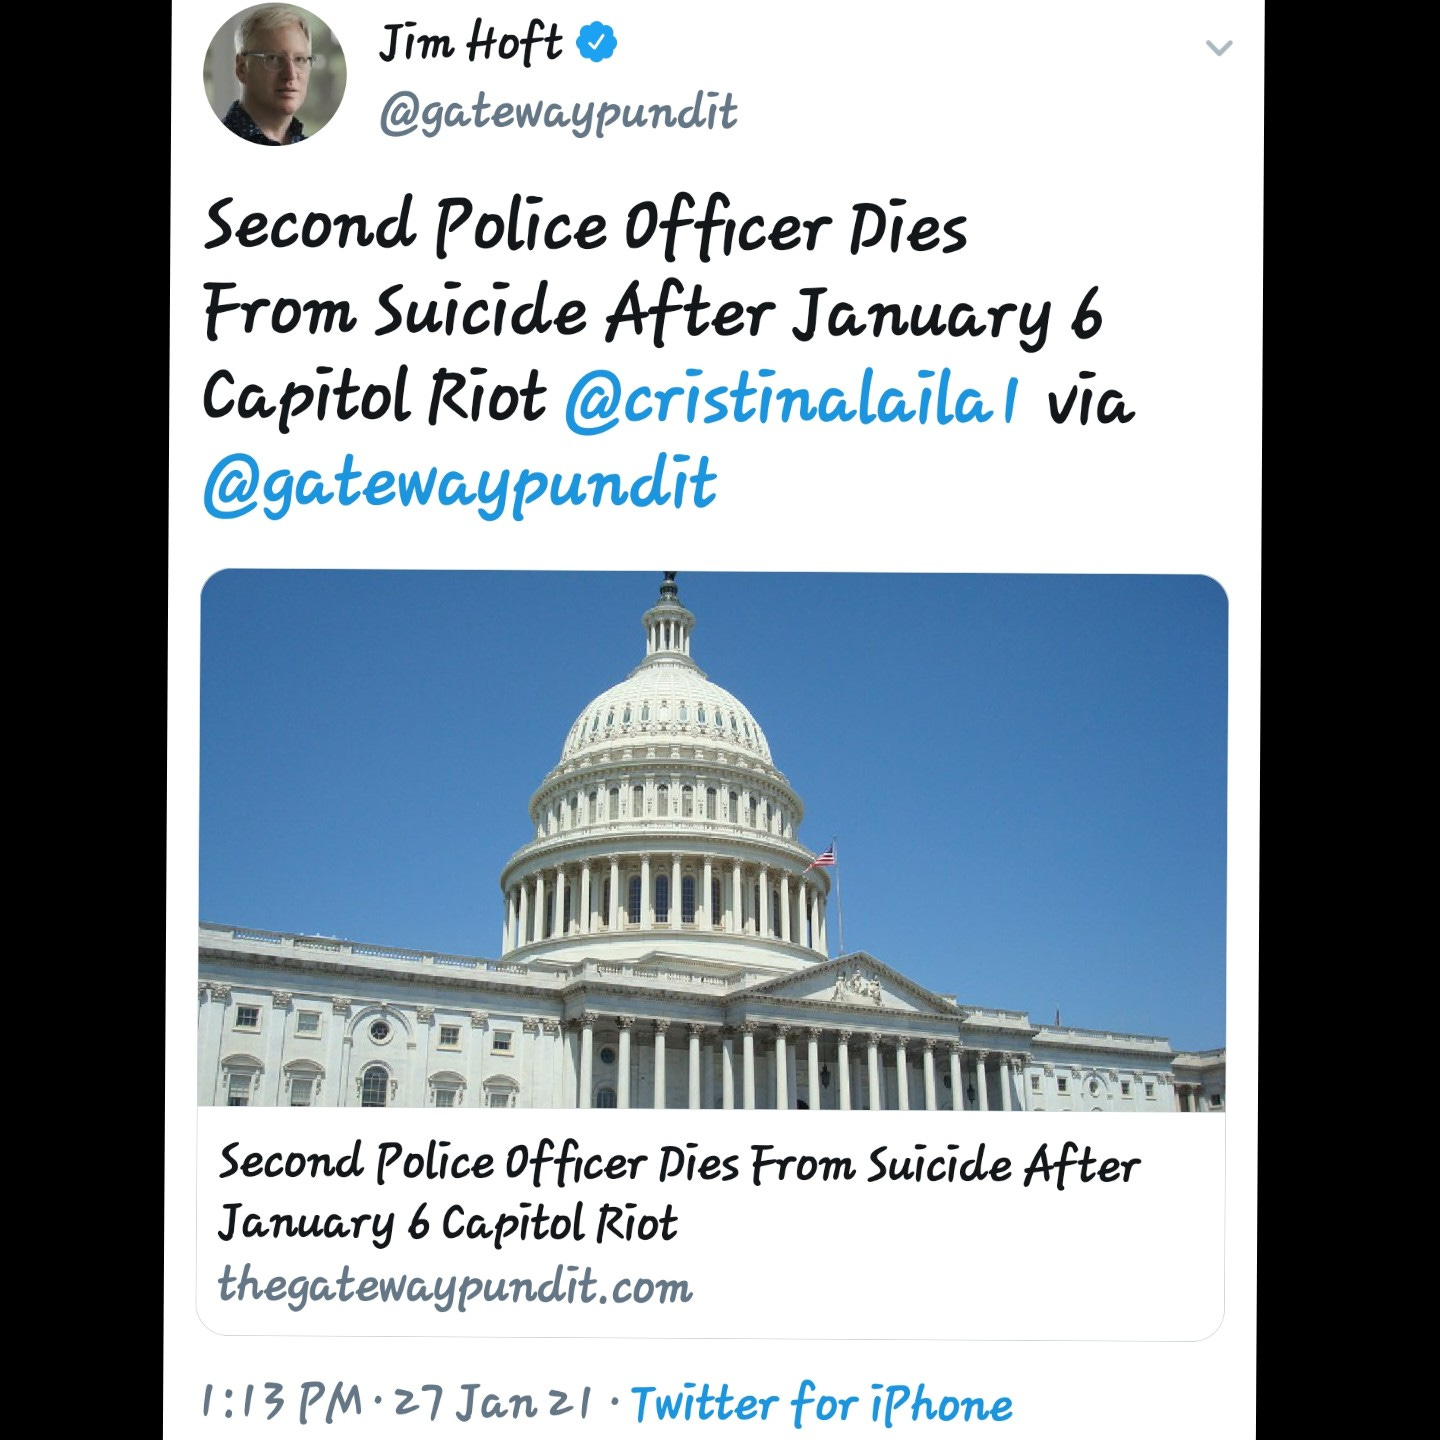The width and height of the screenshot is (1440, 1440).
Task: Visit the thegatewaypundit.com domain link
Action: click(455, 1285)
